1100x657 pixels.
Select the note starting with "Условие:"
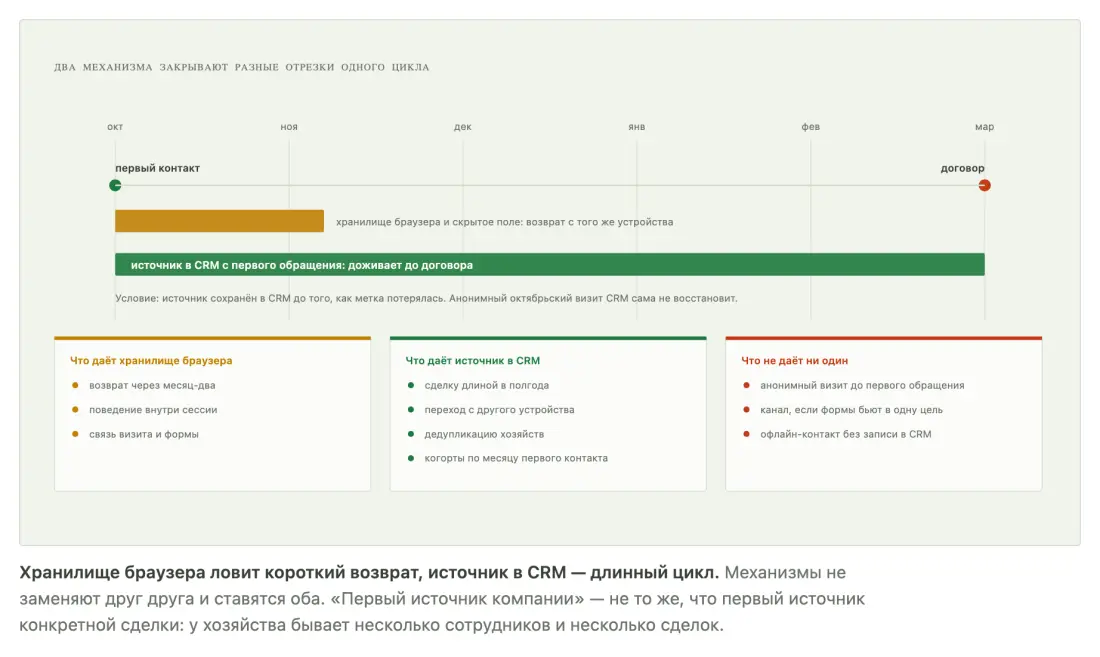click(427, 298)
